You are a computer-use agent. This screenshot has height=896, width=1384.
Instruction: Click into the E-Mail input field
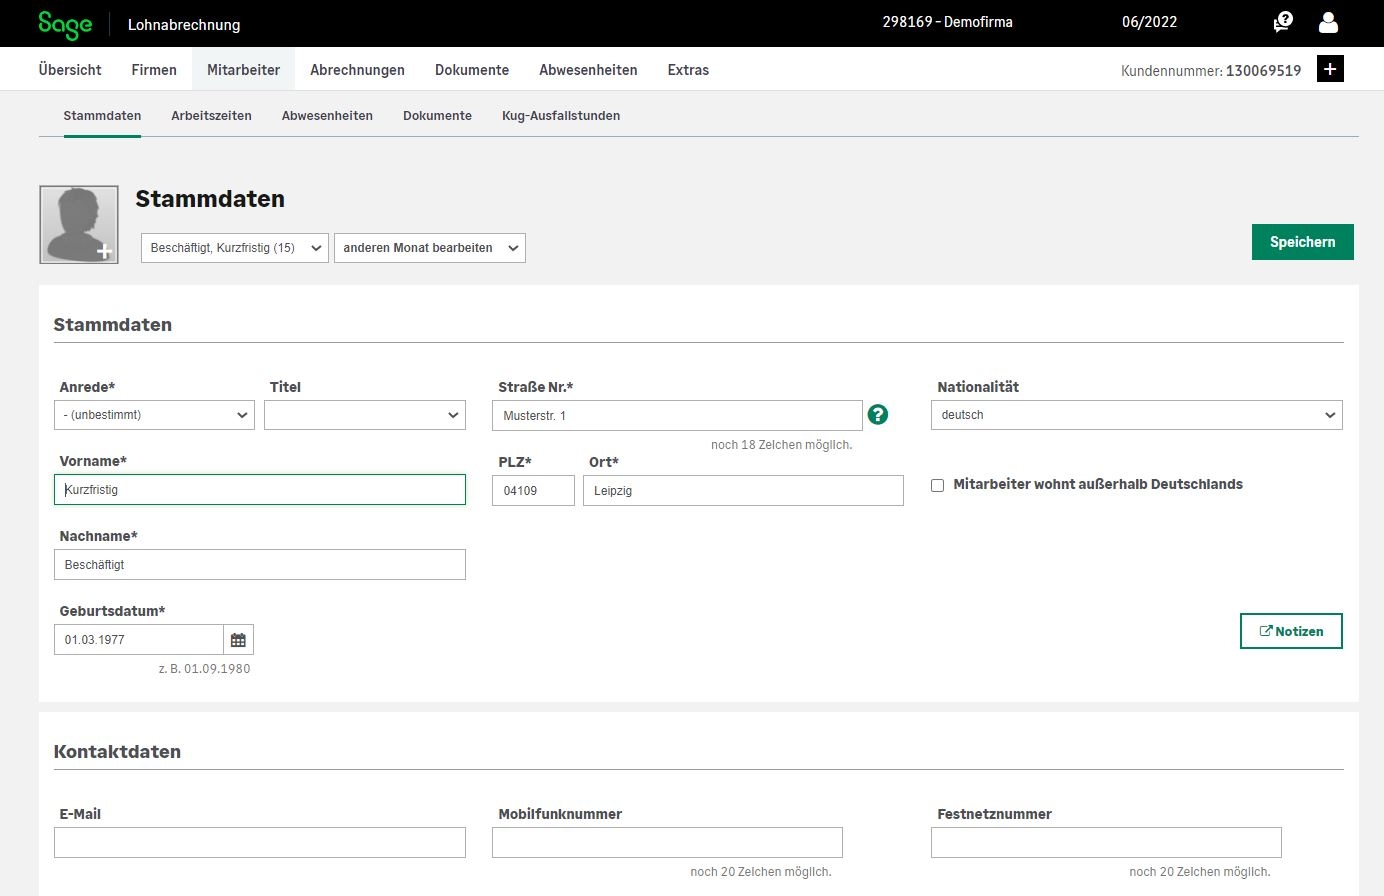(x=259, y=842)
